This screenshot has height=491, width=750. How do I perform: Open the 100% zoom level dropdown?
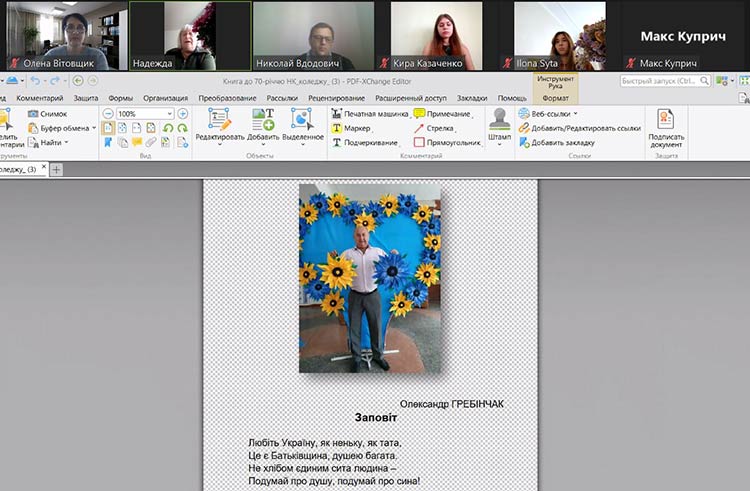(x=169, y=114)
